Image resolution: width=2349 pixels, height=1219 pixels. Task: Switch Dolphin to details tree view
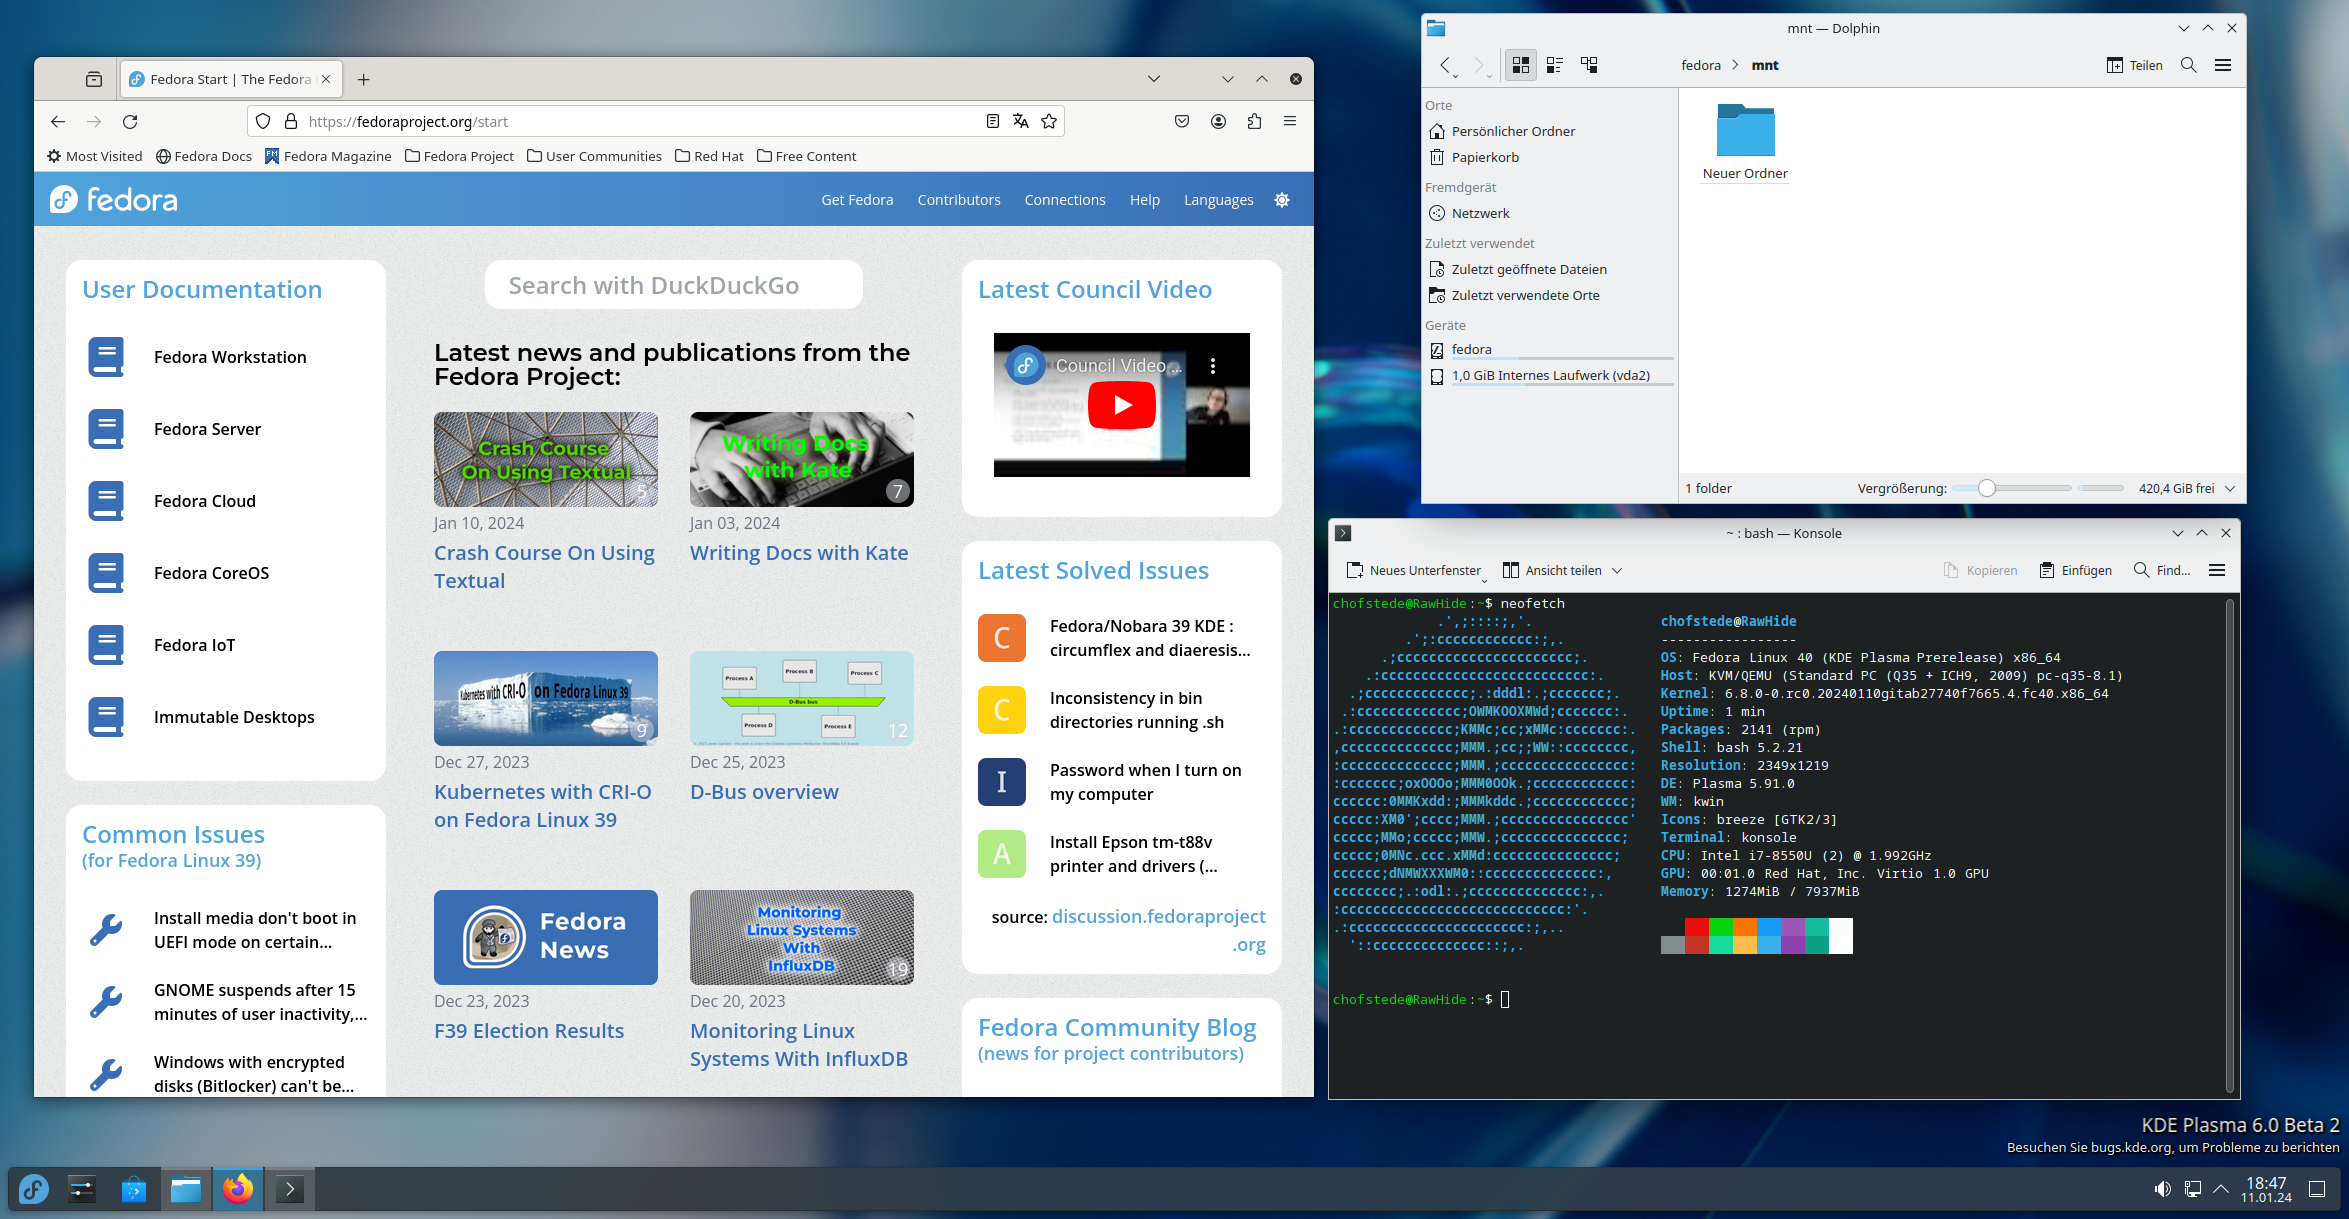[1589, 65]
